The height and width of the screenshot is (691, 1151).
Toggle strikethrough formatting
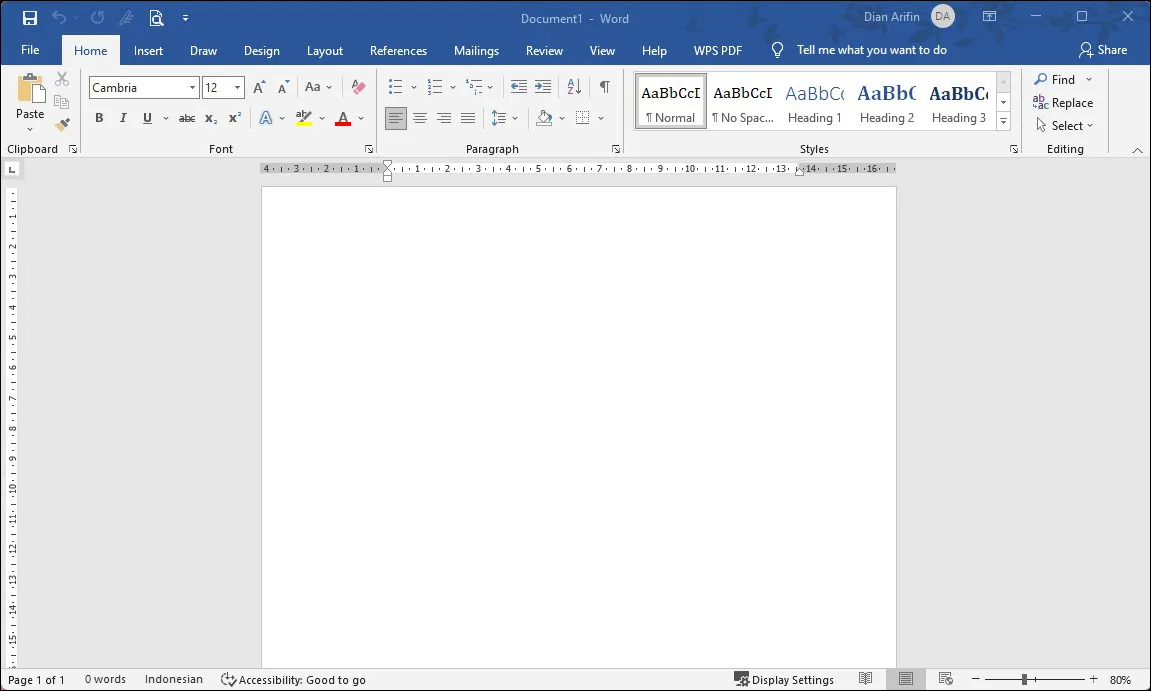pos(186,118)
